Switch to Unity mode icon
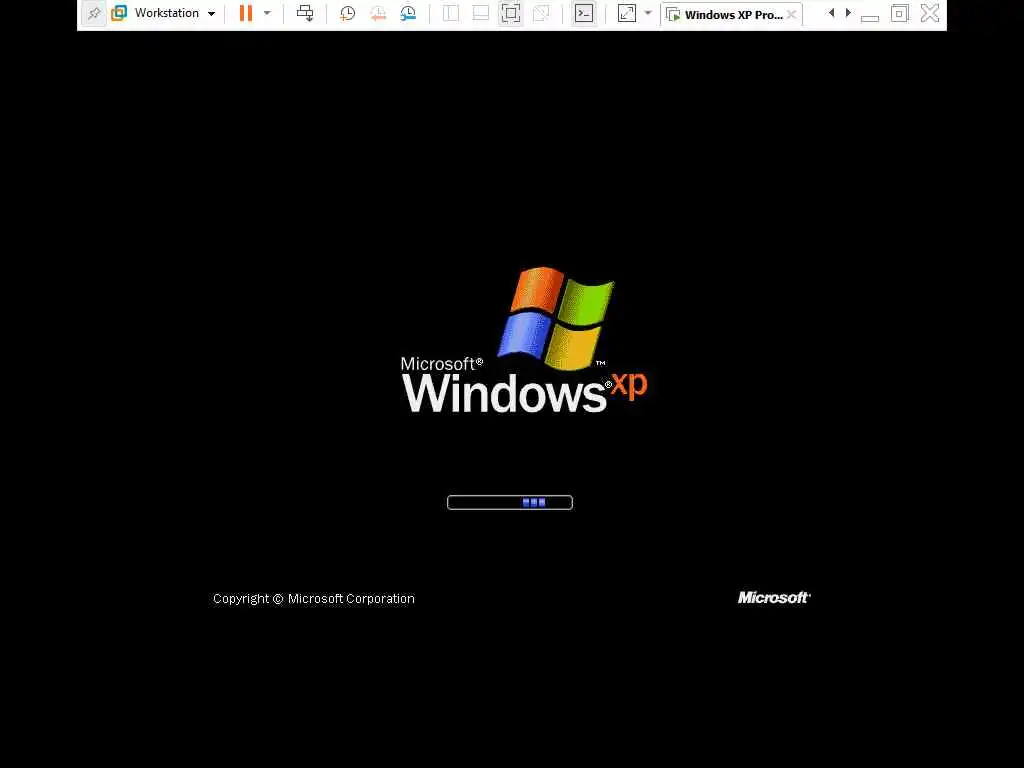This screenshot has height=768, width=1024. (541, 13)
